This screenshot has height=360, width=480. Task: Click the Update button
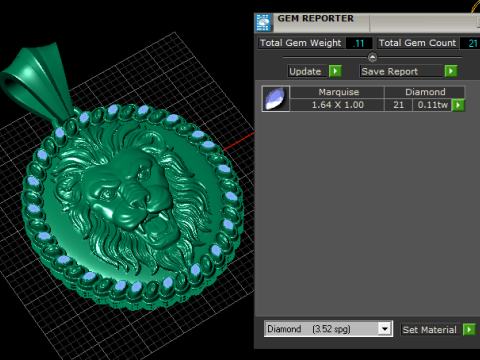tap(307, 71)
